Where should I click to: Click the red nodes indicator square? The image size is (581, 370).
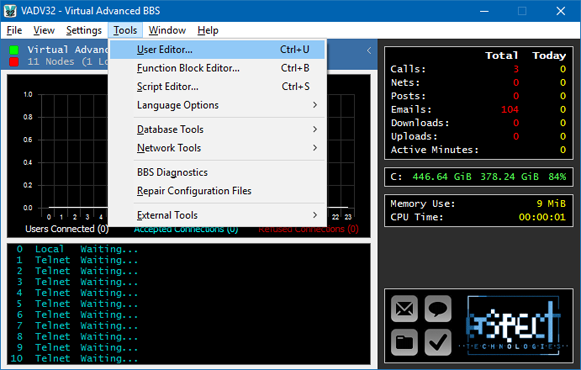point(14,61)
